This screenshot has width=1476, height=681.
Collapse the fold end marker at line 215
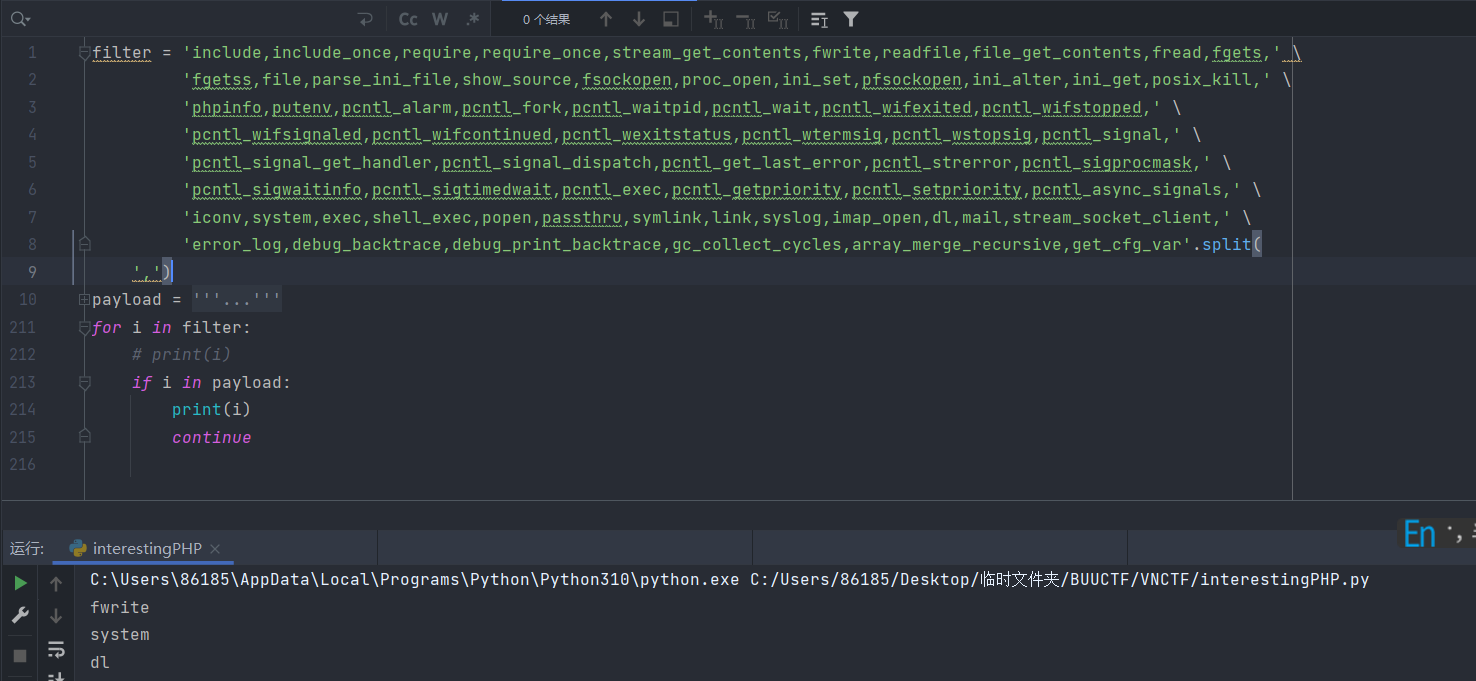click(84, 436)
